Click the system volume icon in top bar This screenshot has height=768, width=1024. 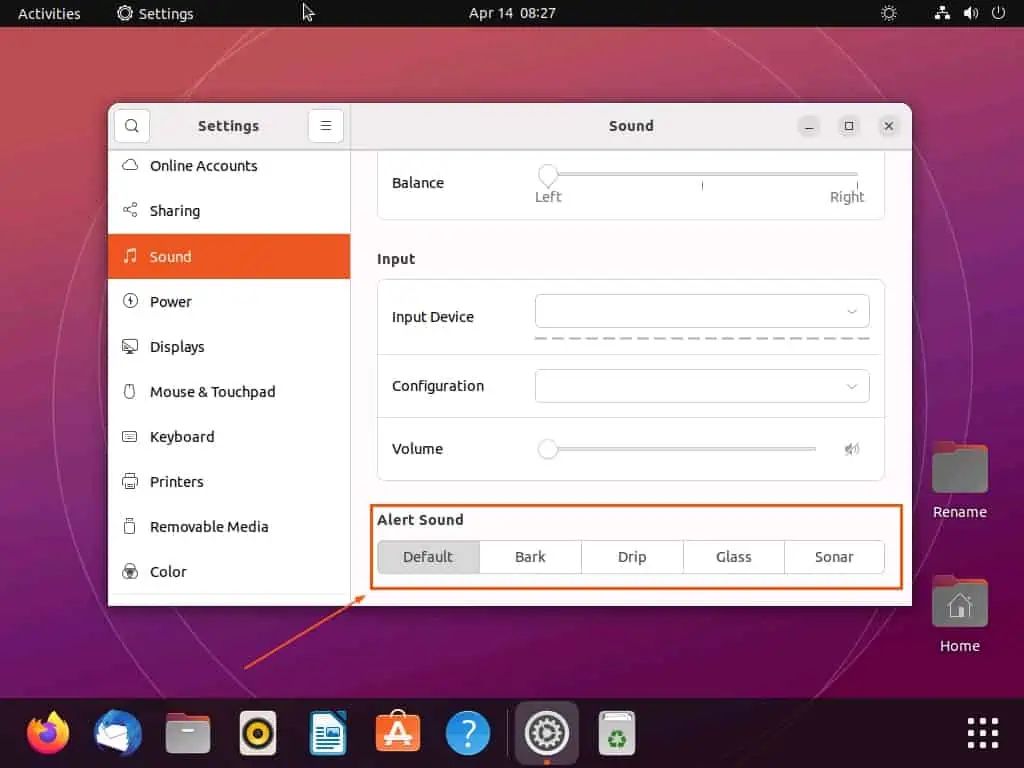(x=971, y=13)
